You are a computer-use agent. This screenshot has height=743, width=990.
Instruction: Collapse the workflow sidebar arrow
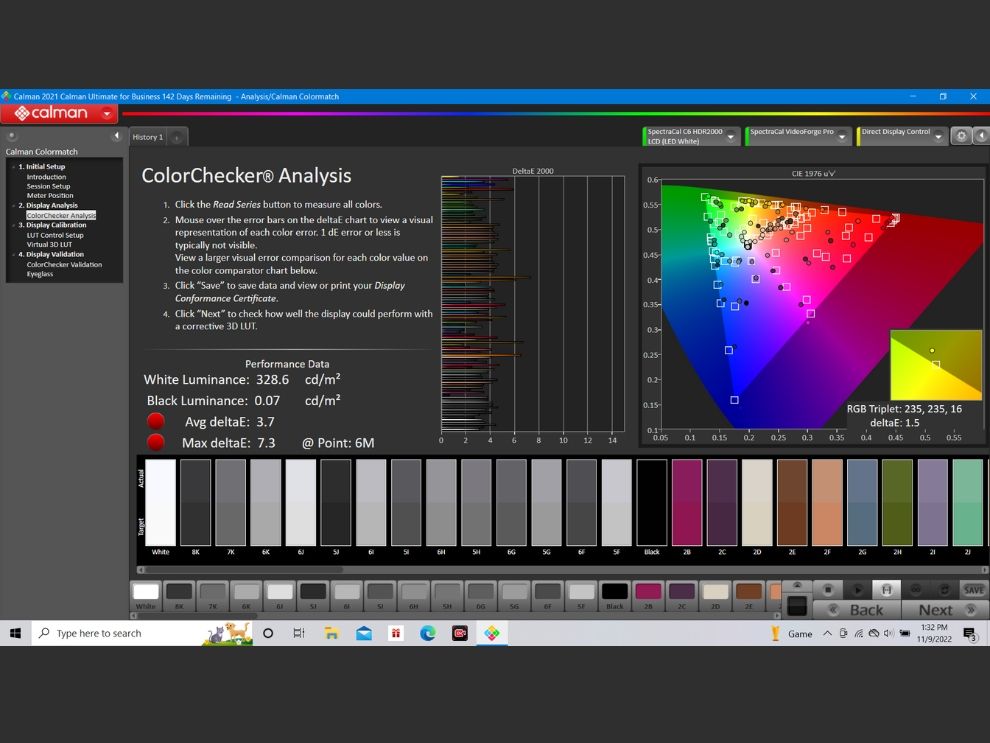point(116,136)
